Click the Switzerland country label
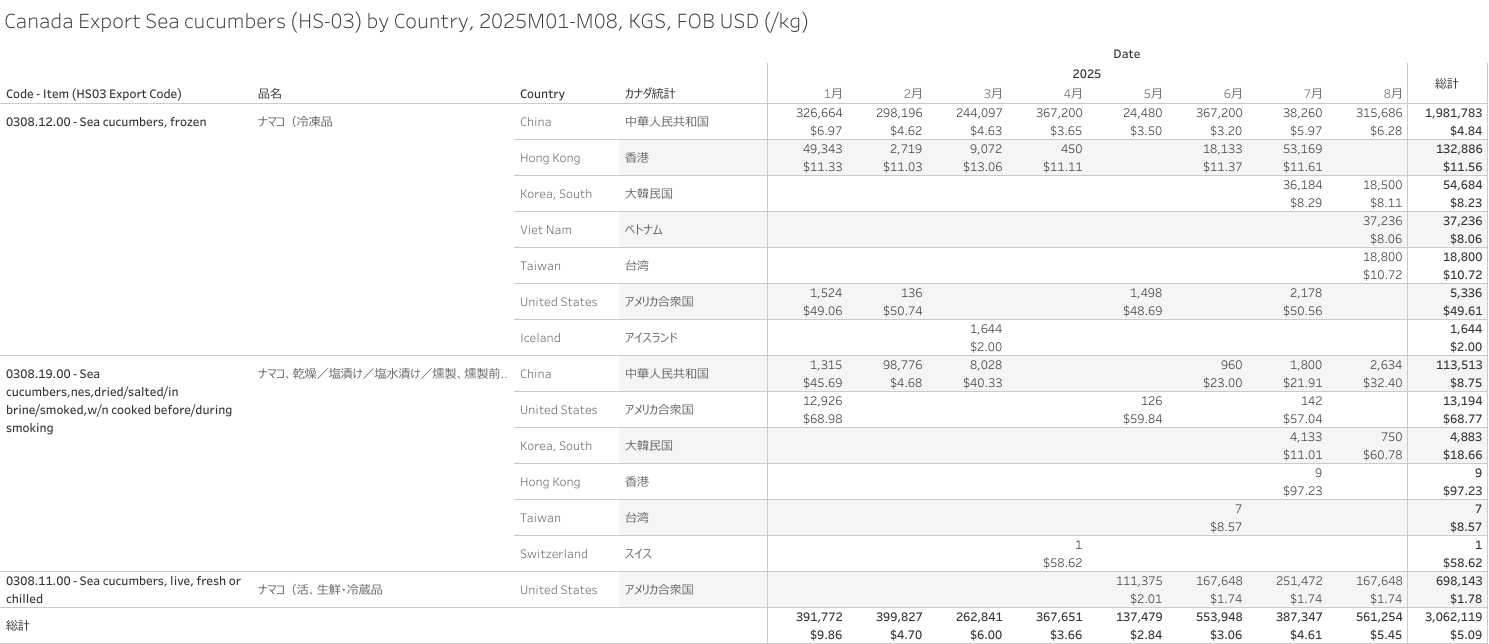The image size is (1489, 644). 554,554
